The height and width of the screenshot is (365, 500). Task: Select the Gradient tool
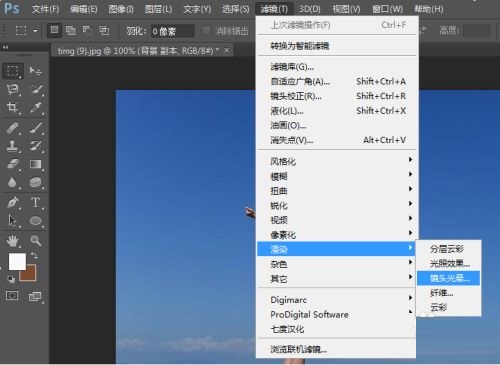pyautogui.click(x=36, y=164)
